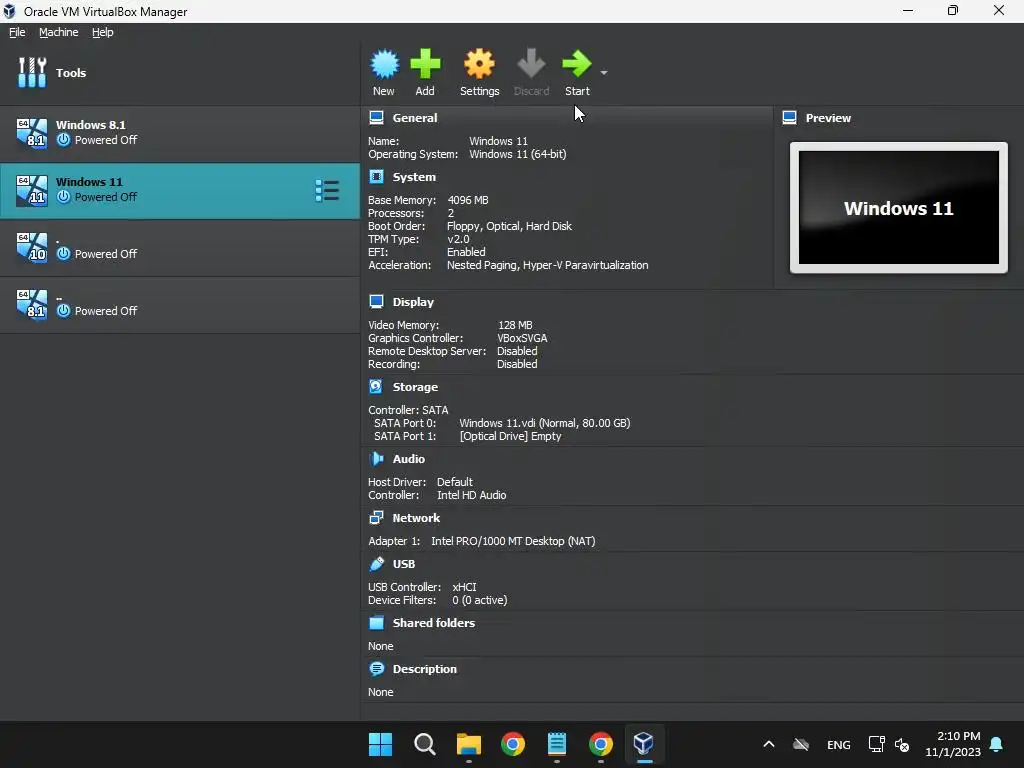Screen dimensions: 1024x768
Task: Click the Audio section header
Action: pos(409,459)
